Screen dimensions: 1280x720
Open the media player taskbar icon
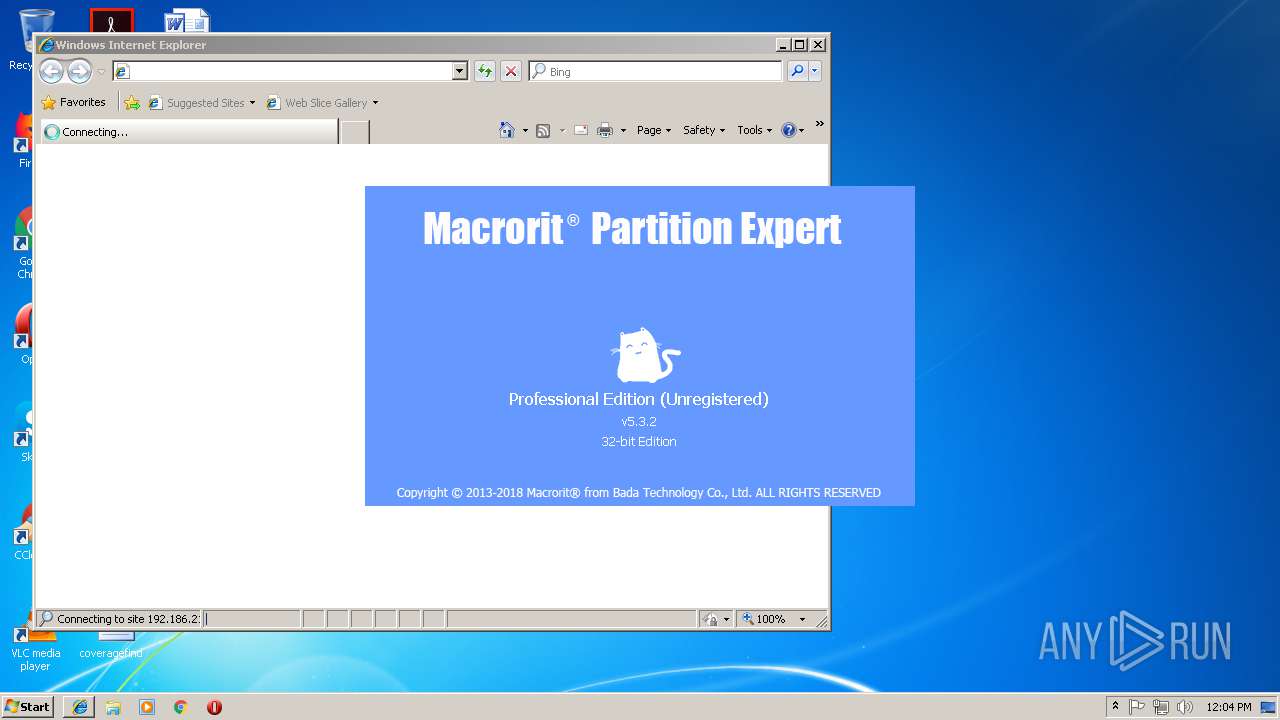point(147,707)
